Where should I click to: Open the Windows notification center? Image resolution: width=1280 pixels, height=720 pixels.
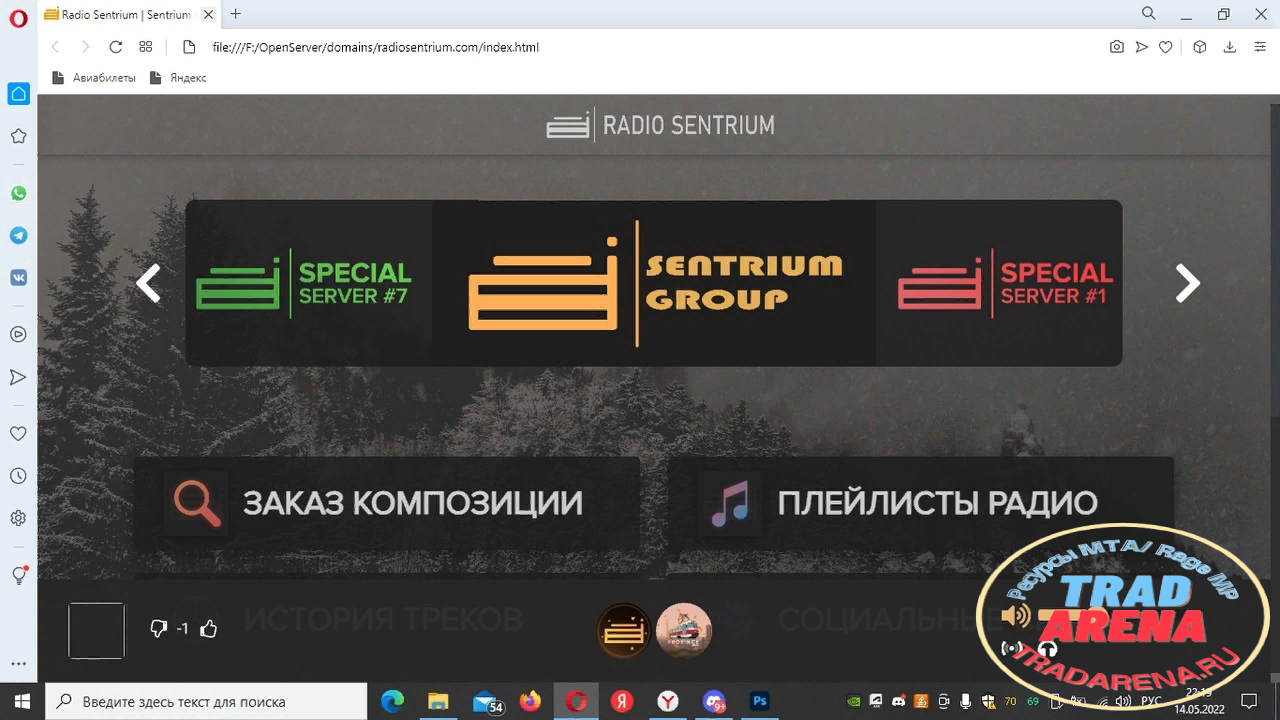(x=1249, y=701)
